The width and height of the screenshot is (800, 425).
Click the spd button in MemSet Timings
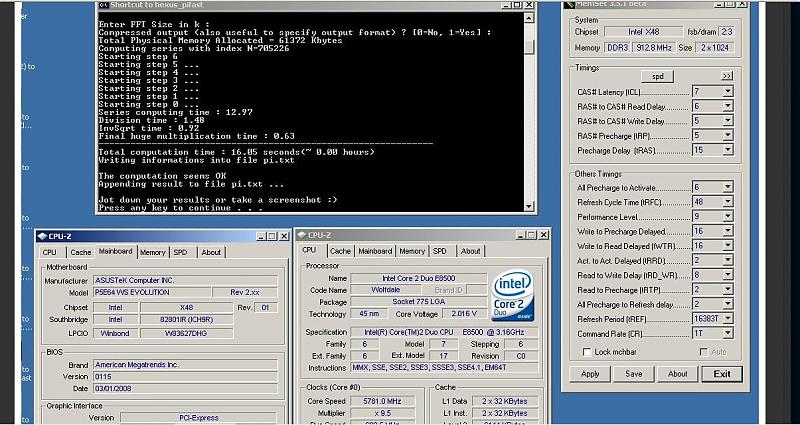[658, 77]
